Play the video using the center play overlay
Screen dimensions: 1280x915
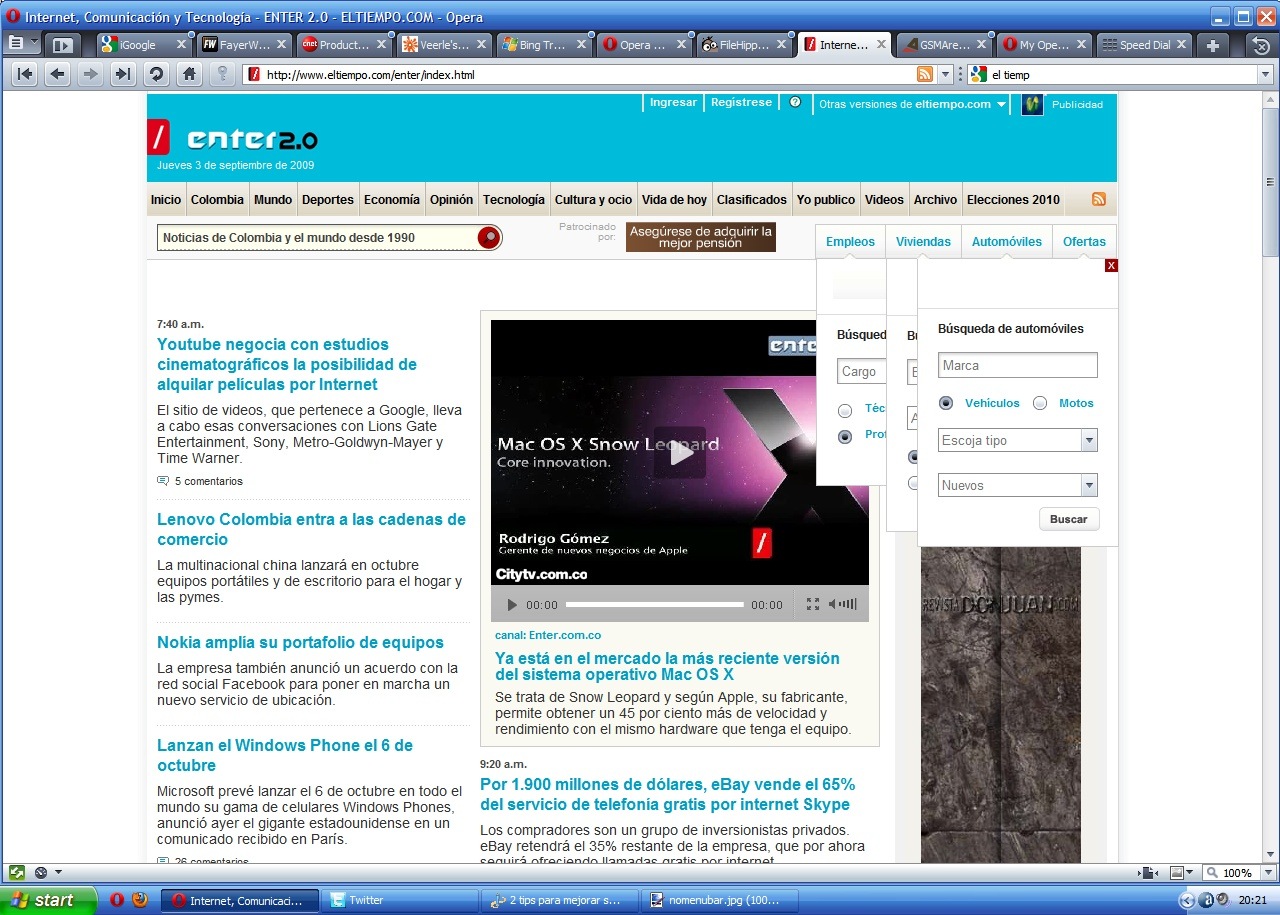pos(680,452)
